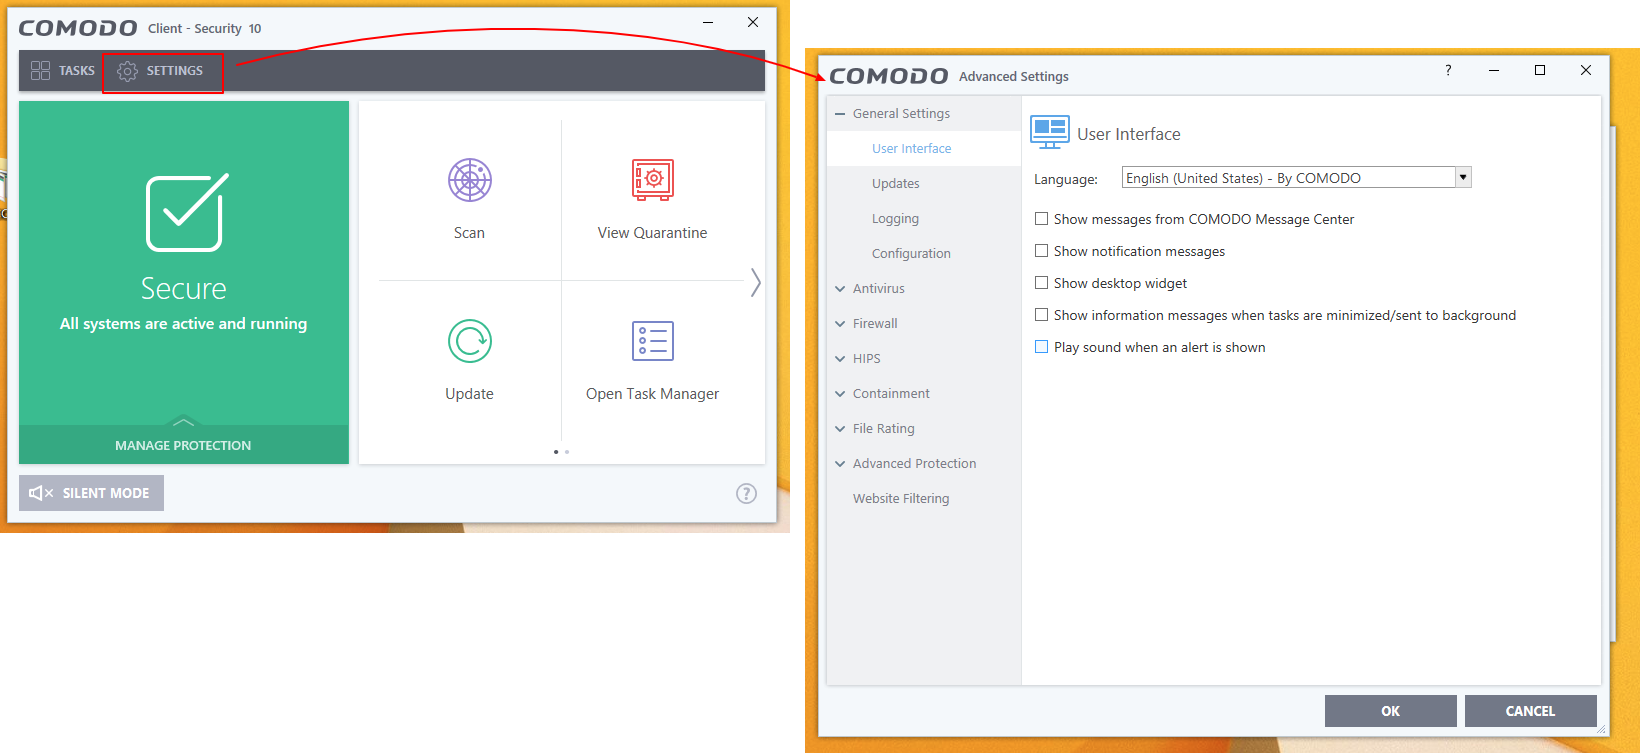Viewport: 1648px width, 756px height.
Task: Click the User Interface monitor icon
Action: tap(1050, 132)
